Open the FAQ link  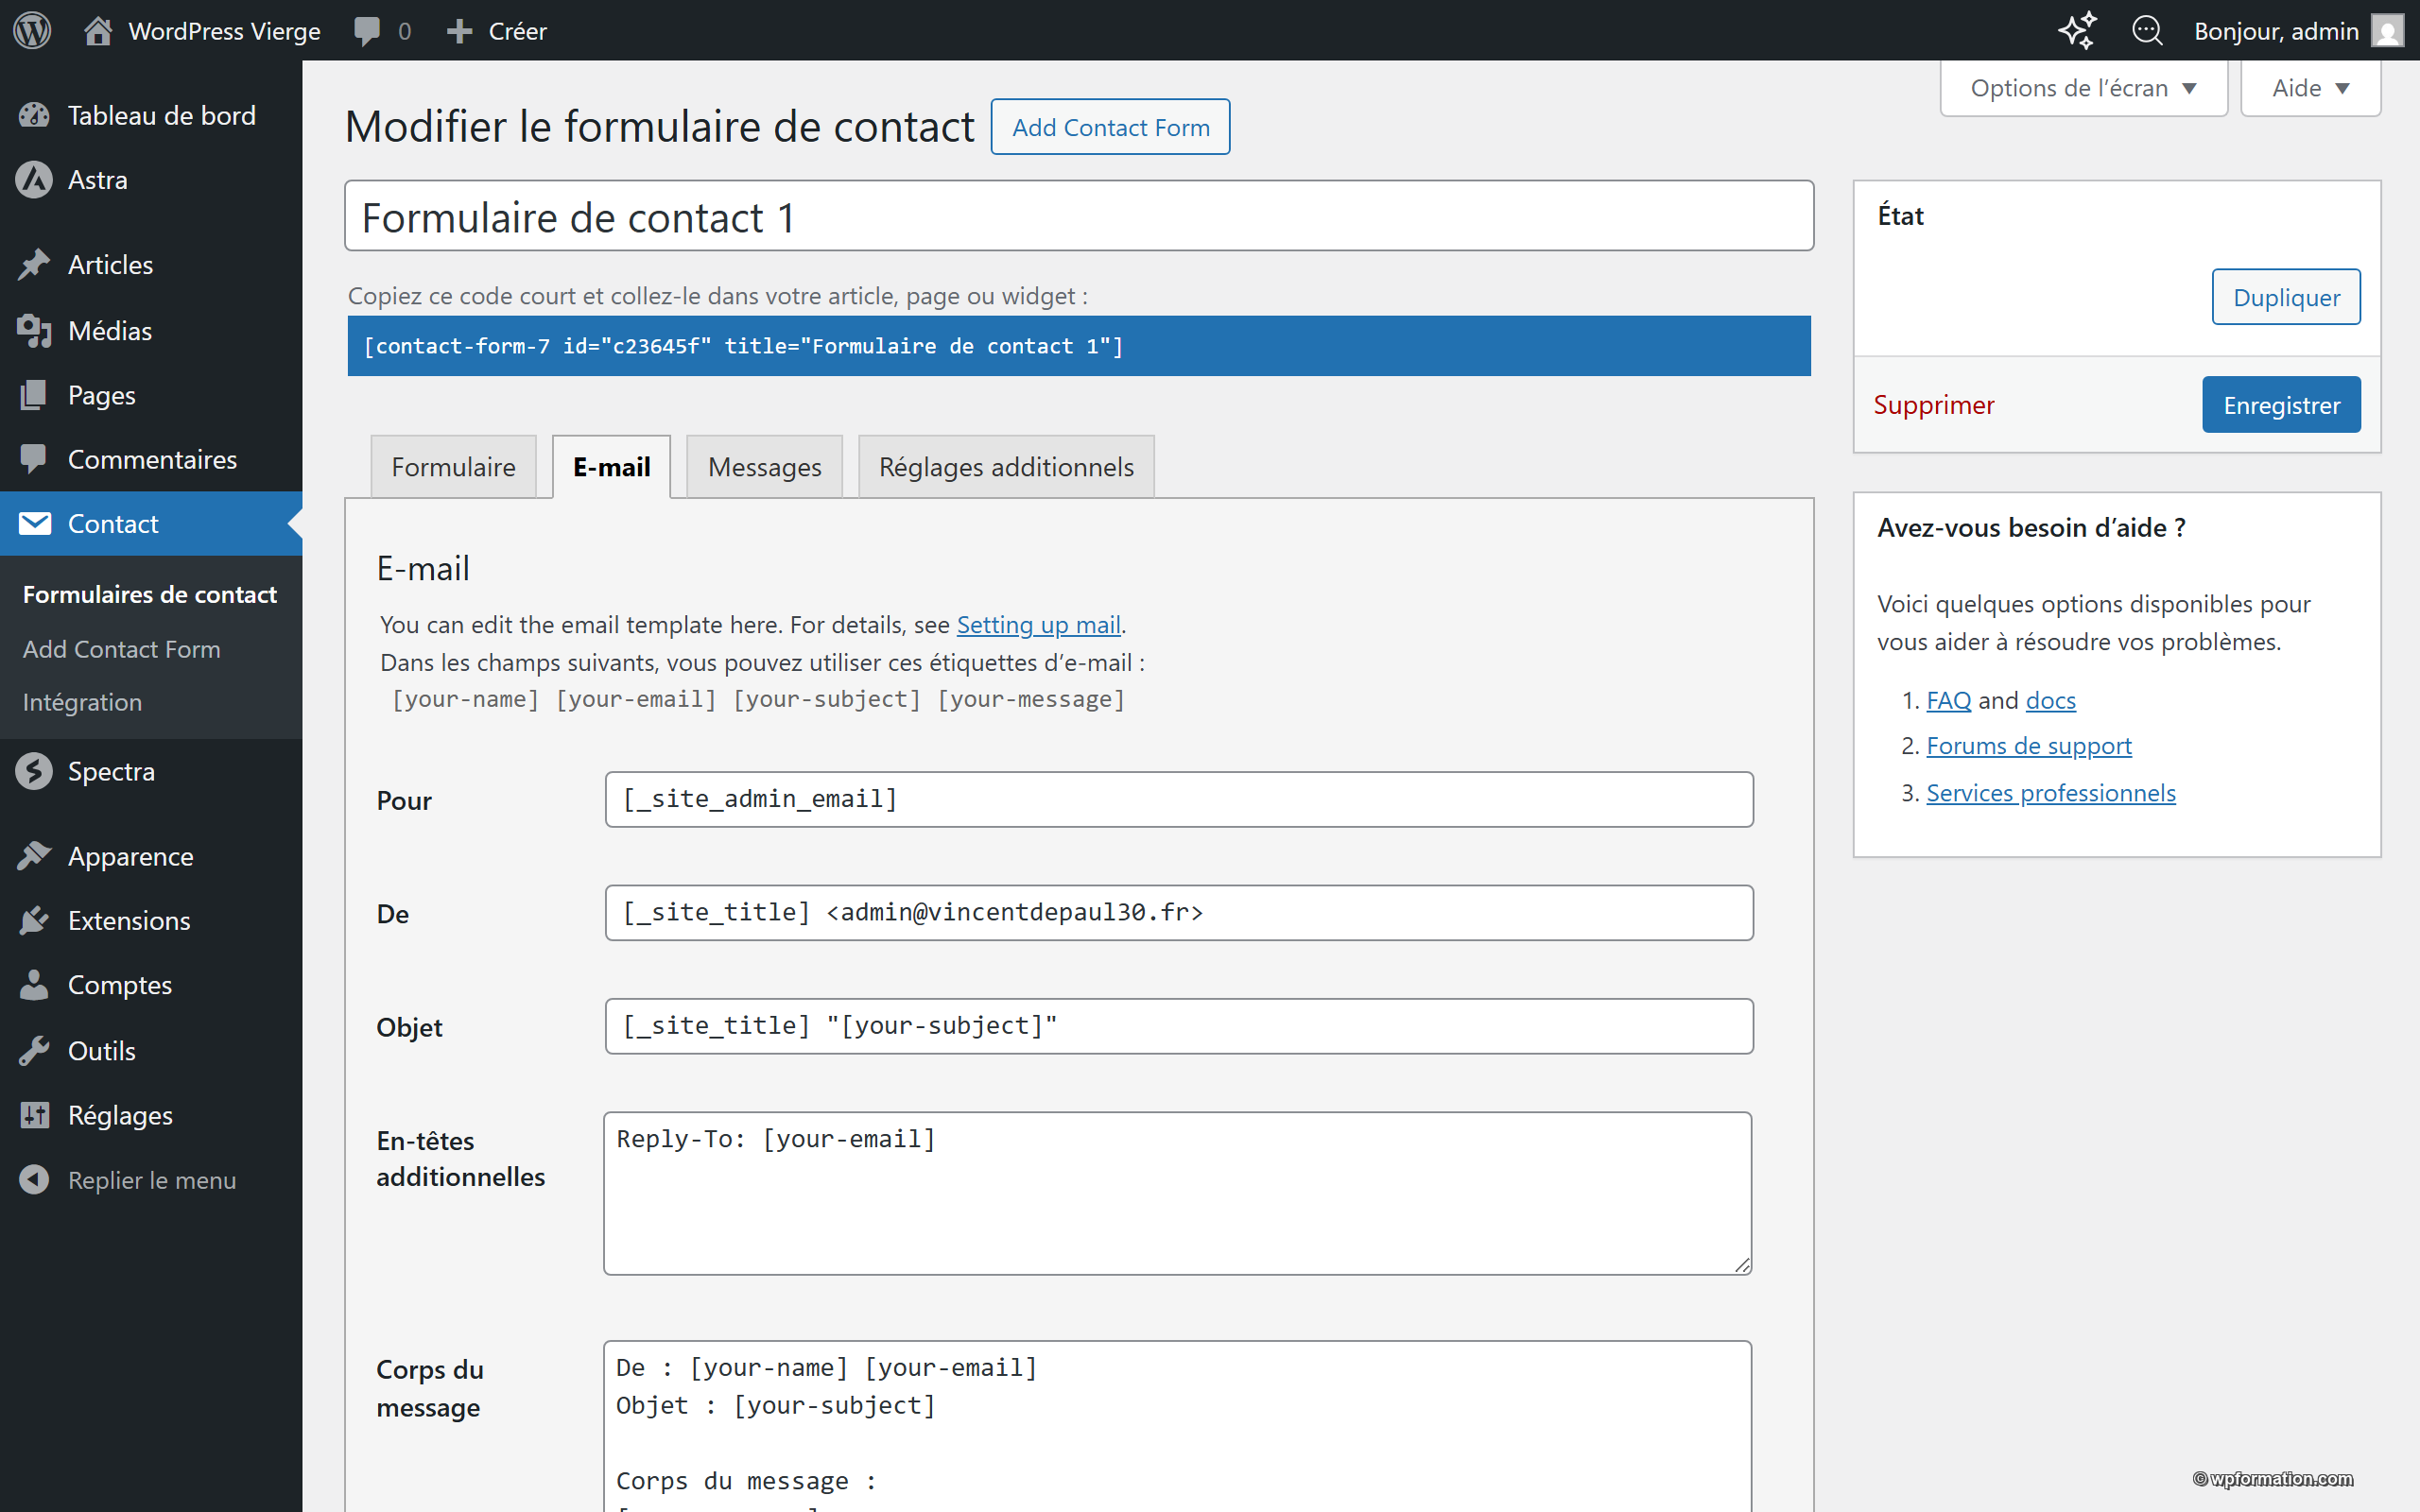(1948, 700)
